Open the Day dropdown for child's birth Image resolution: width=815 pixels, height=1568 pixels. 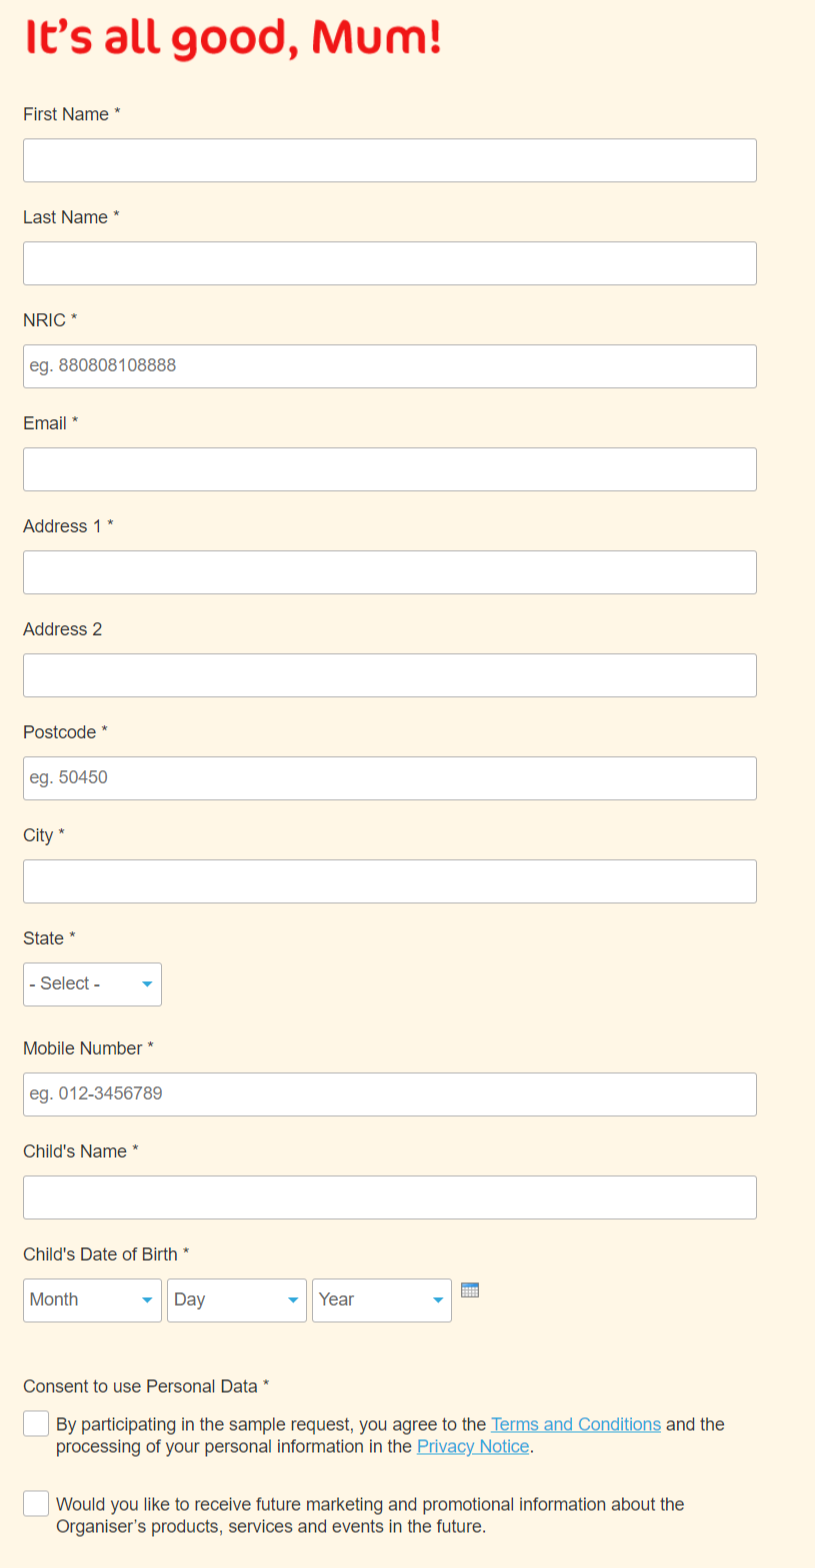(x=237, y=1300)
